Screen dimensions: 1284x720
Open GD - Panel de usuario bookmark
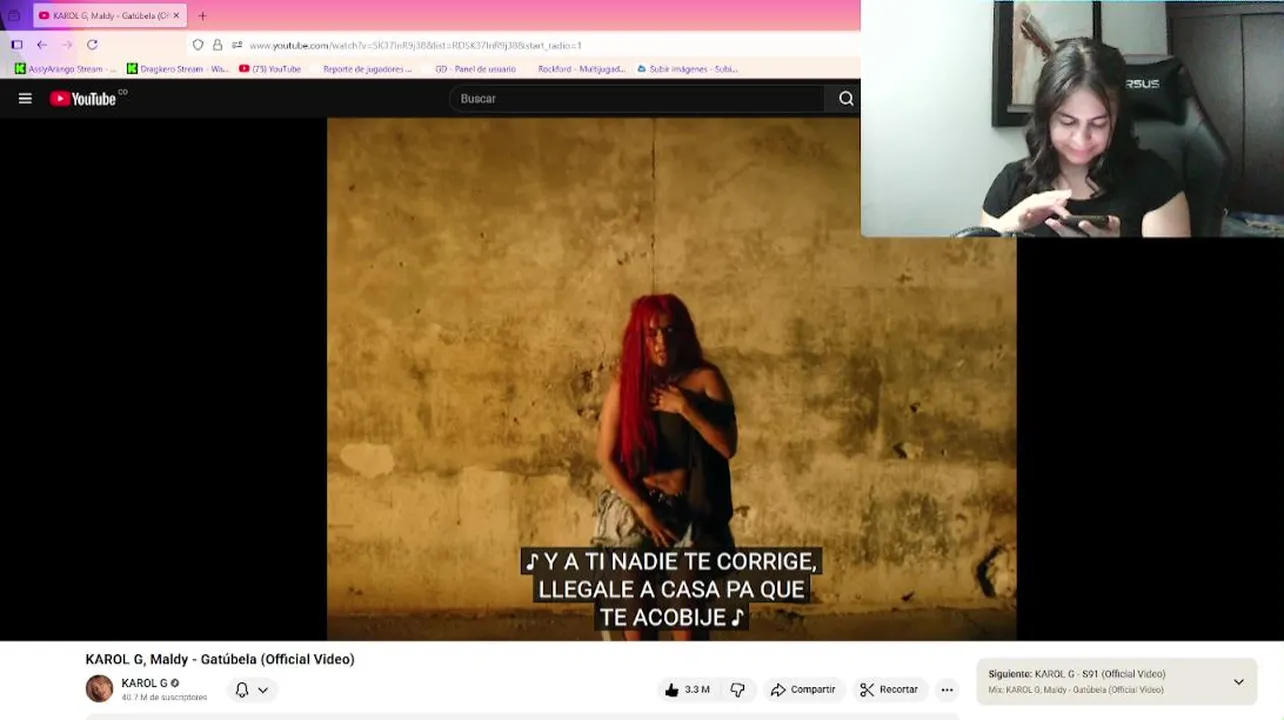[x=474, y=69]
